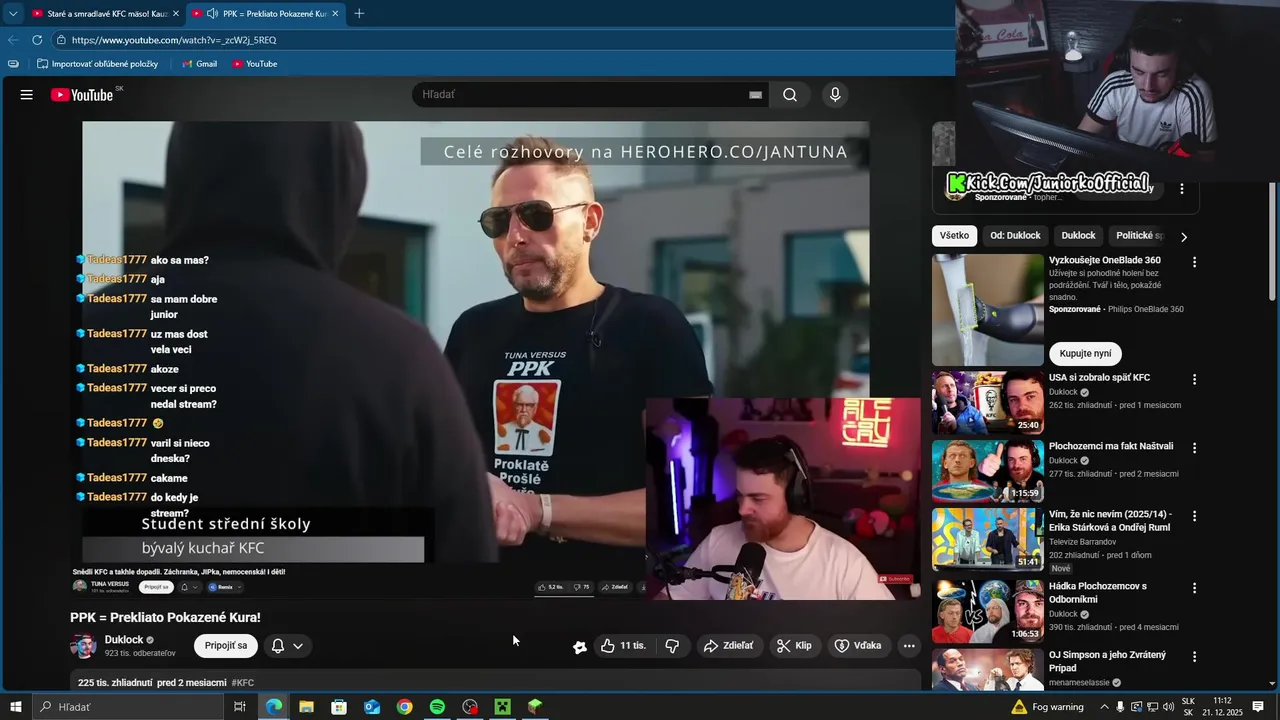Open the Duklock channel name link

(x=124, y=640)
